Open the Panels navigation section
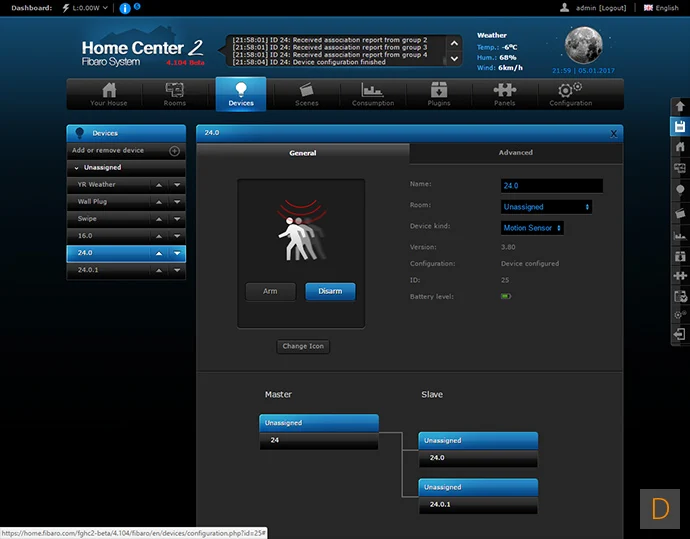 point(504,94)
